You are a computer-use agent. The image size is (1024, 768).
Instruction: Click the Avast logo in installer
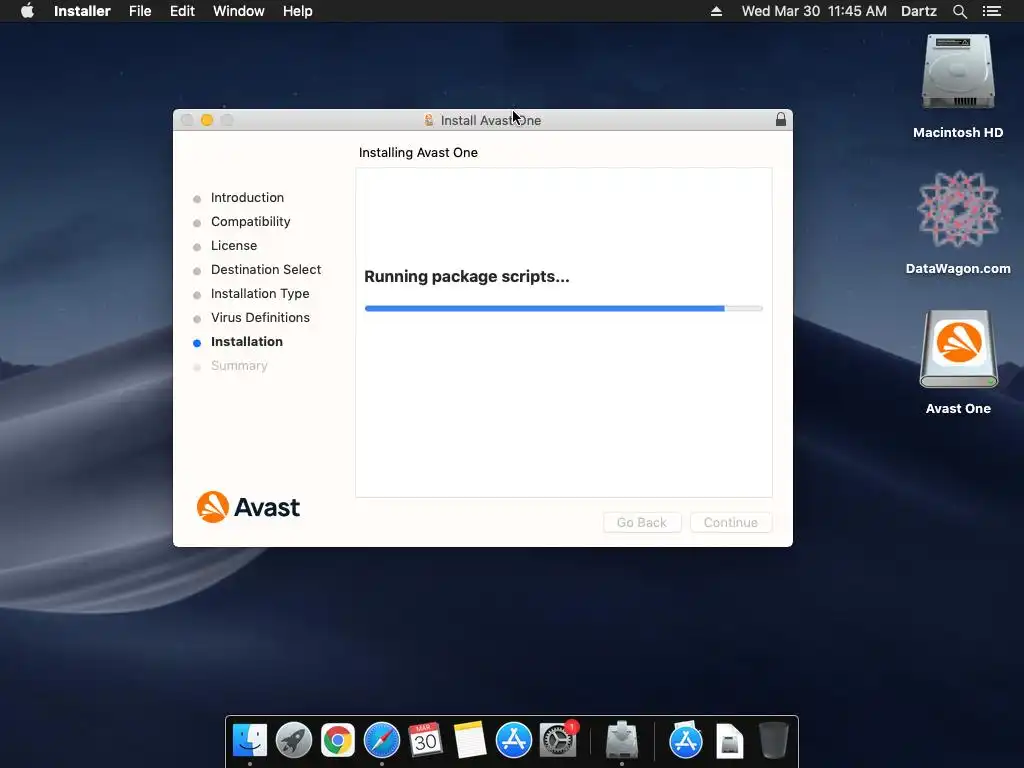[x=248, y=507]
